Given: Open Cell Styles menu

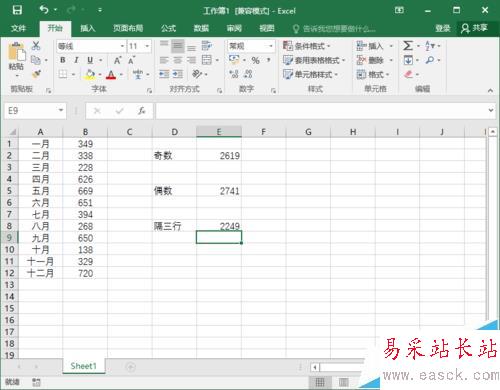Looking at the screenshot, I should point(310,74).
